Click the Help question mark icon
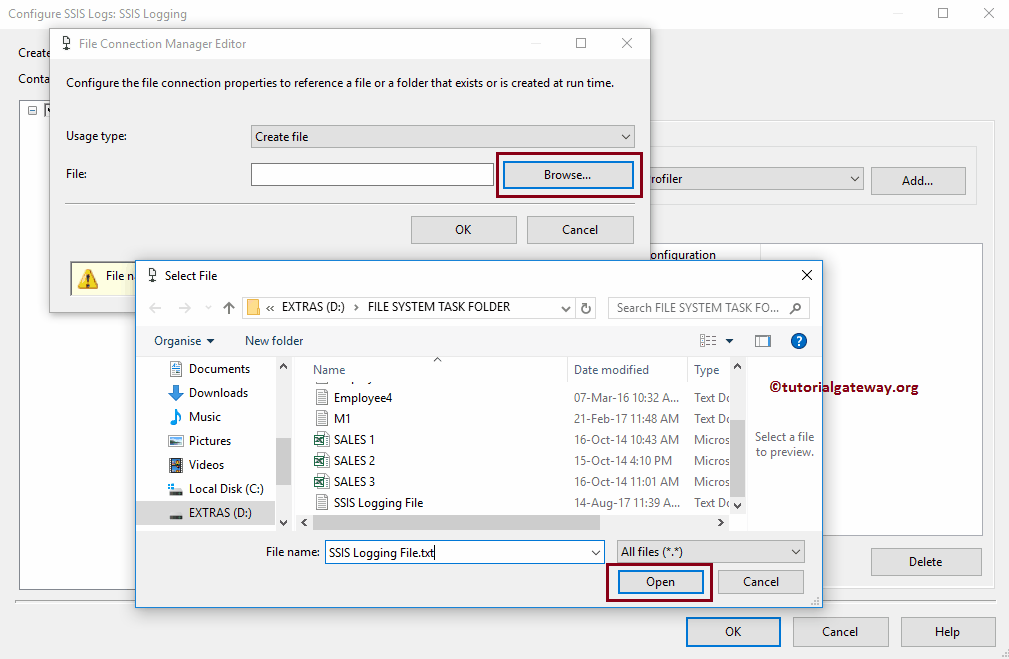 (x=797, y=340)
